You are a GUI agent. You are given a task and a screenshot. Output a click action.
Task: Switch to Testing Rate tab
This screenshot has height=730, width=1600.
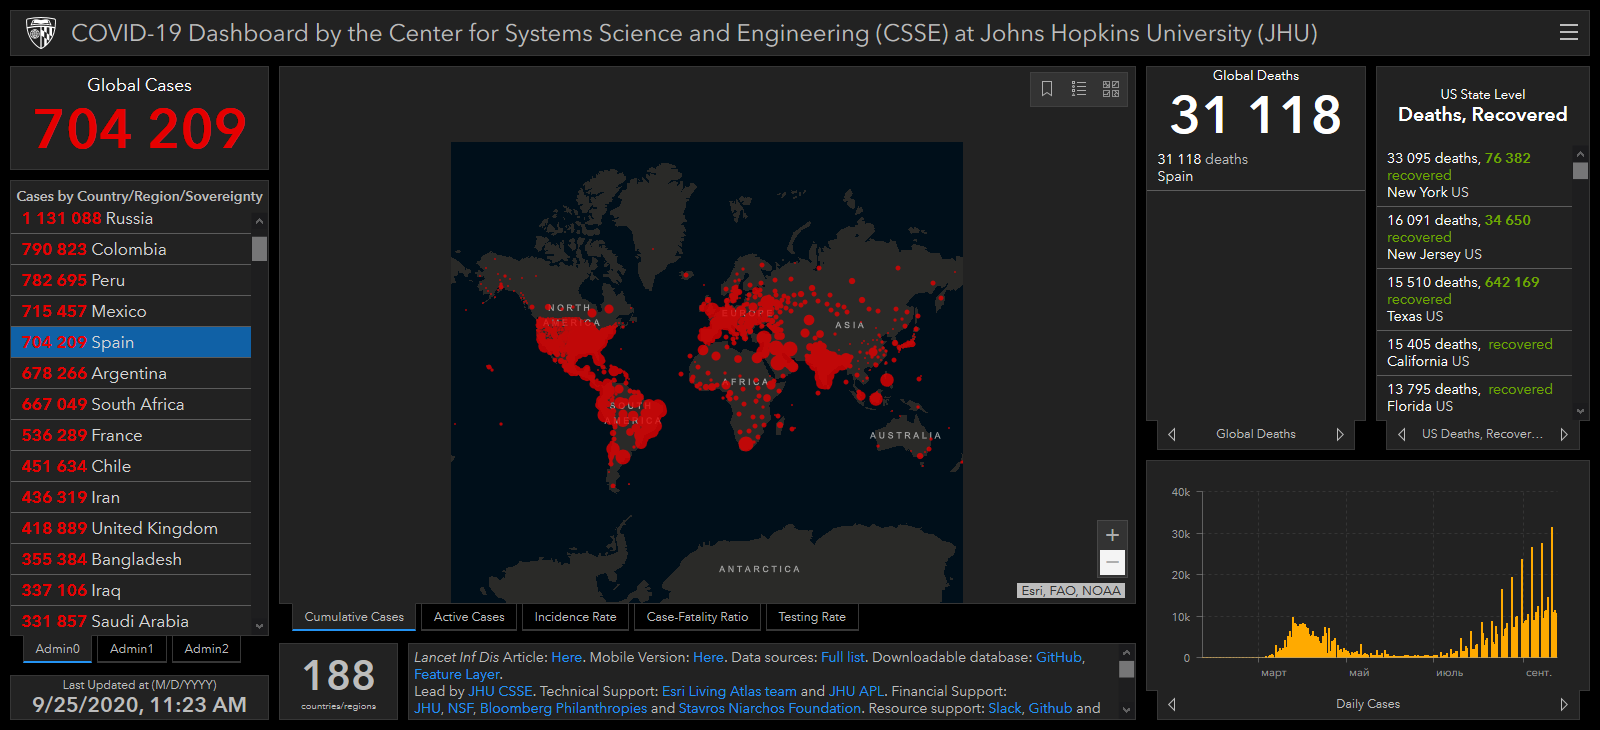(x=812, y=617)
